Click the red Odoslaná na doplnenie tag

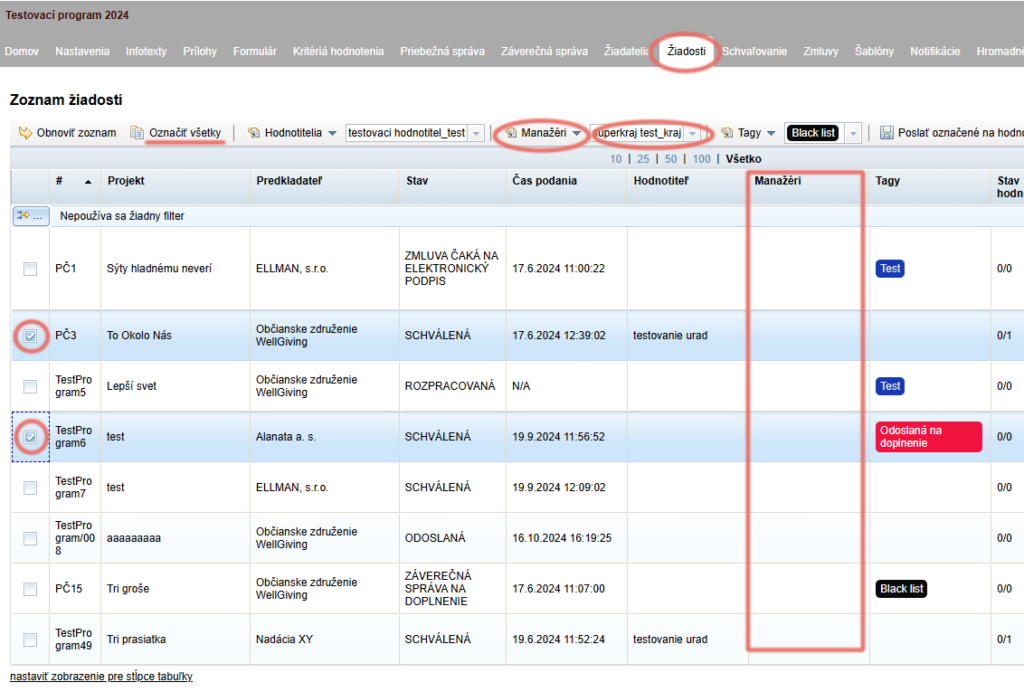tap(928, 437)
